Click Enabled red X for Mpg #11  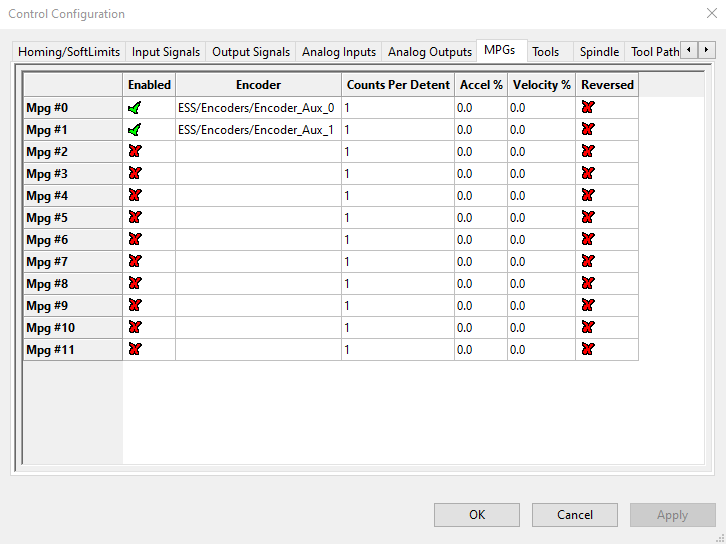tap(135, 350)
